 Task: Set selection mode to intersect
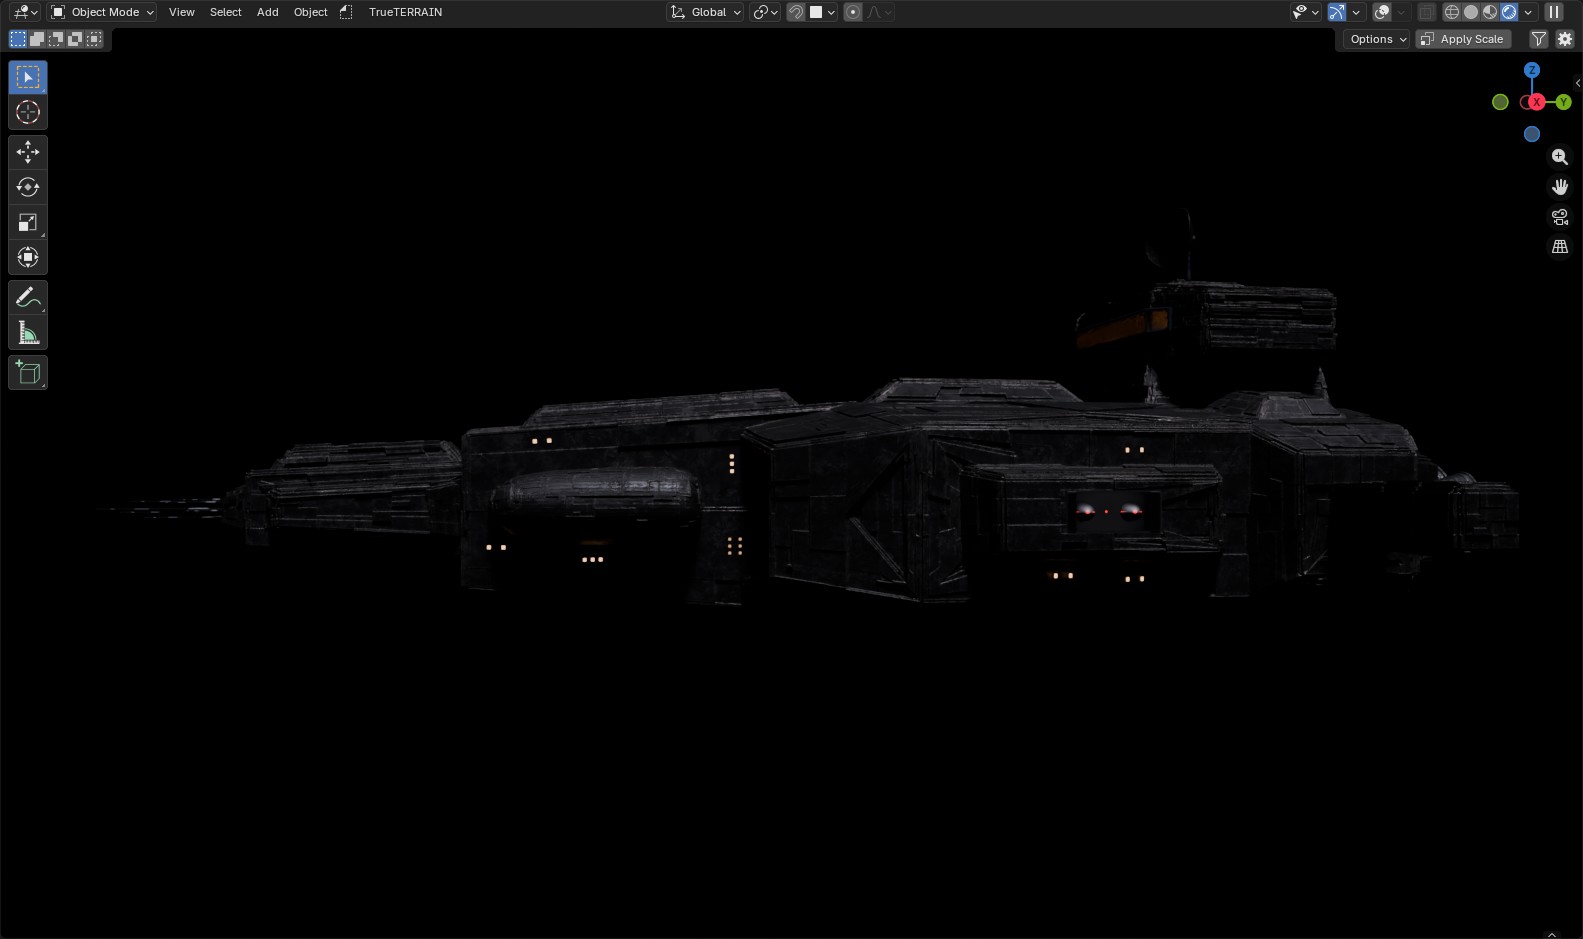coord(94,39)
